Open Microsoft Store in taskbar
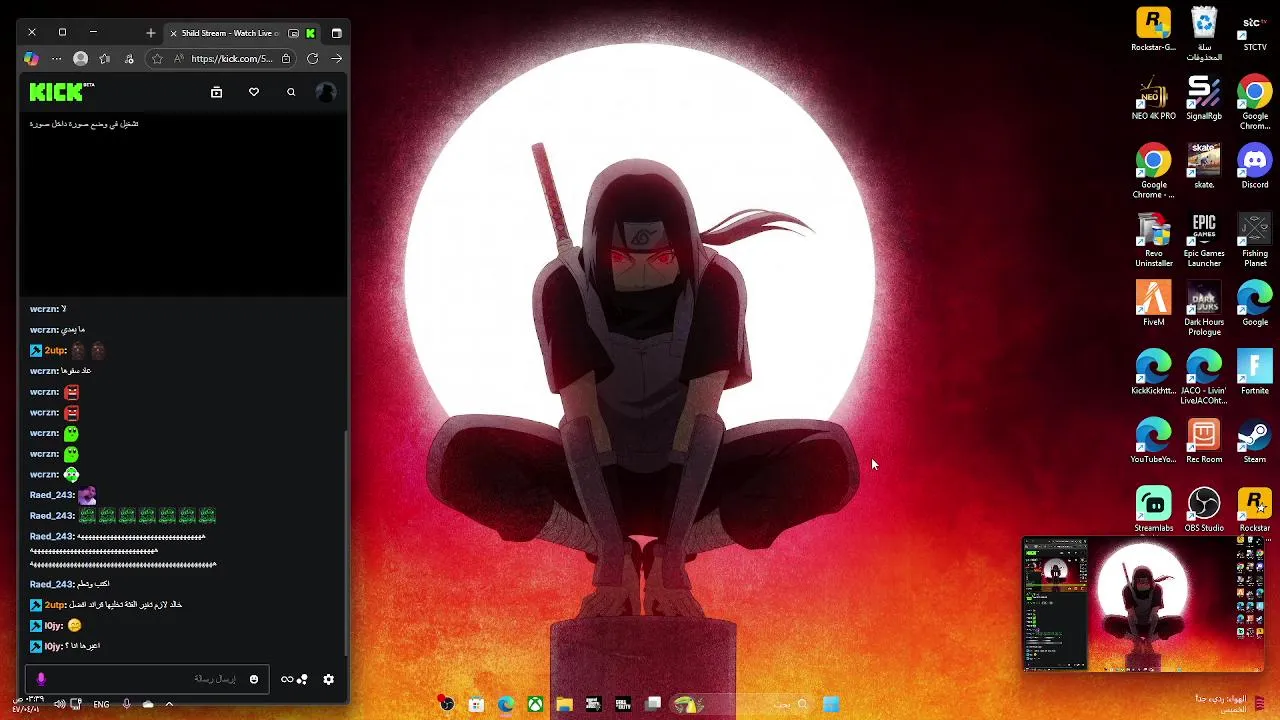Viewport: 1280px width, 720px height. coord(476,705)
